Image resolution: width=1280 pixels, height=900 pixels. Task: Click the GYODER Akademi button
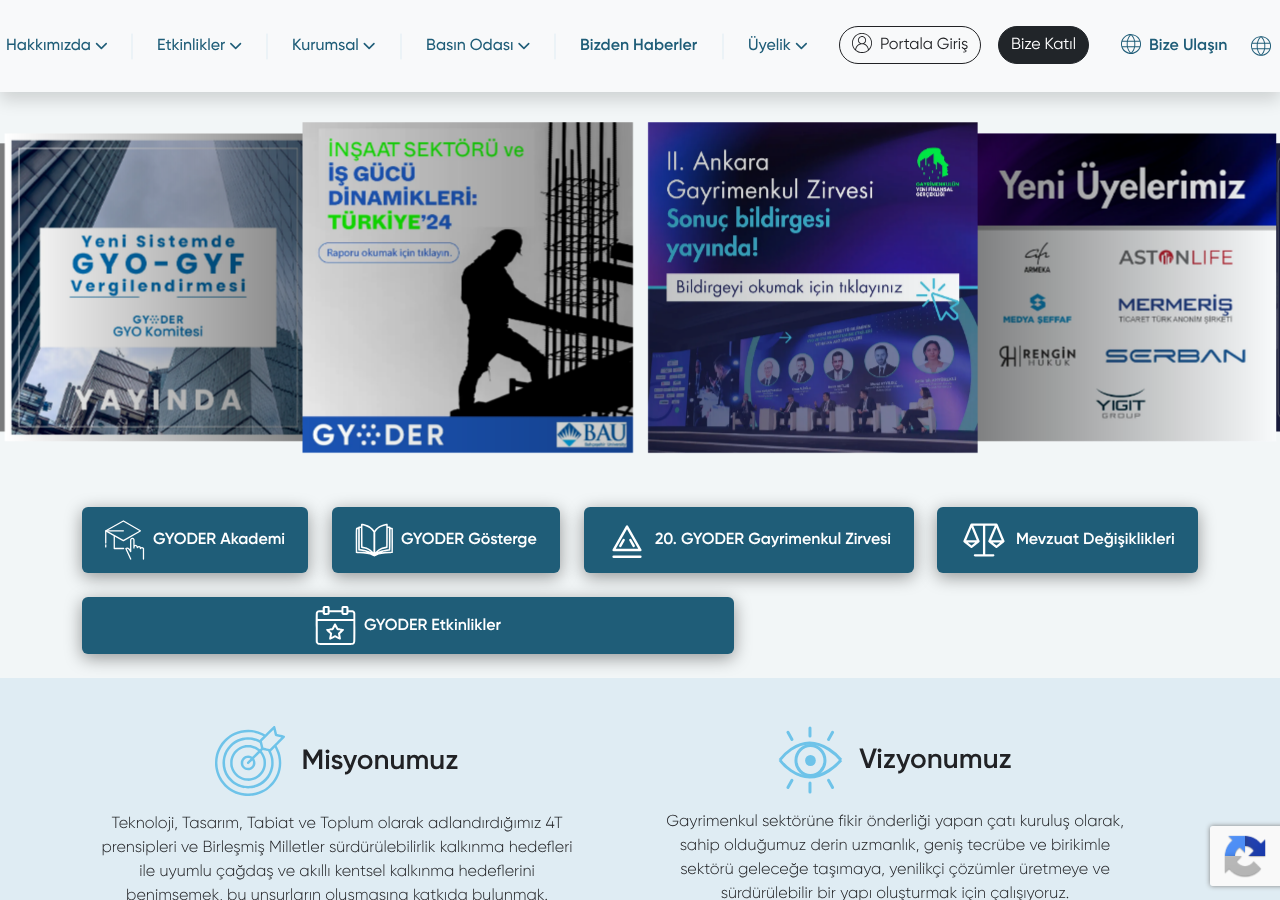pyautogui.click(x=195, y=540)
